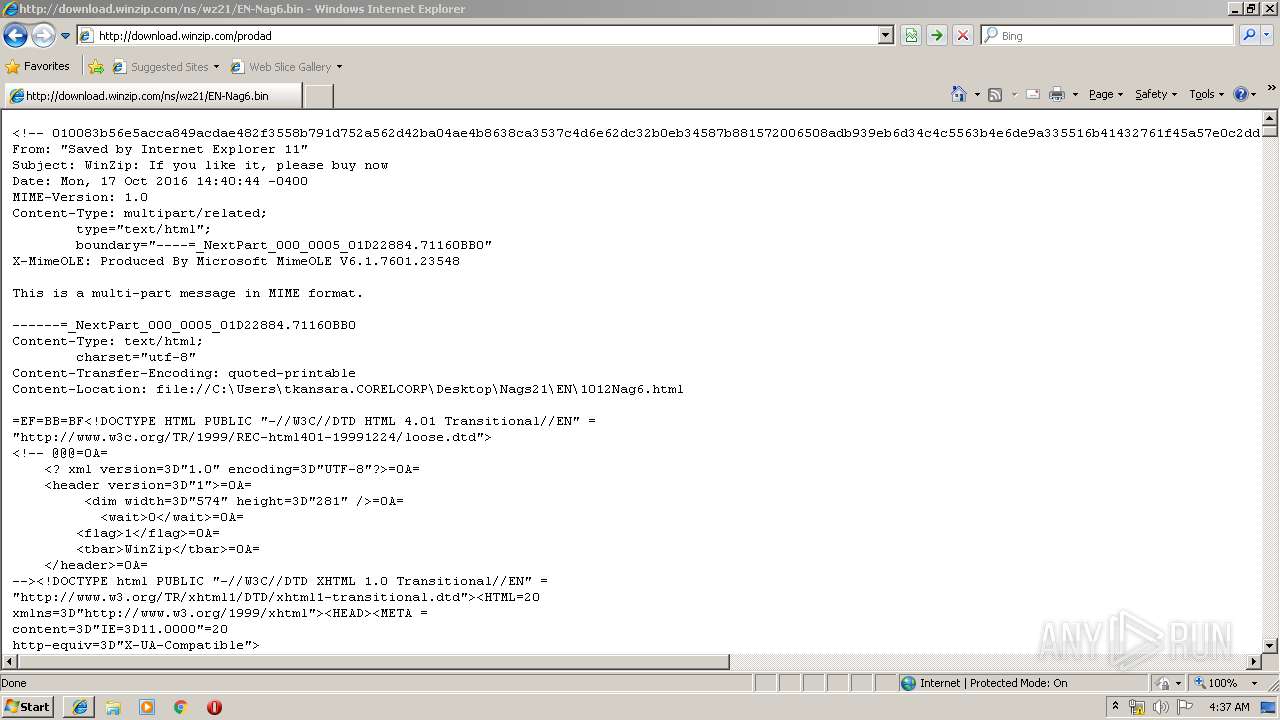
Task: Expand the address bar autocomplete dropdown
Action: (x=886, y=36)
